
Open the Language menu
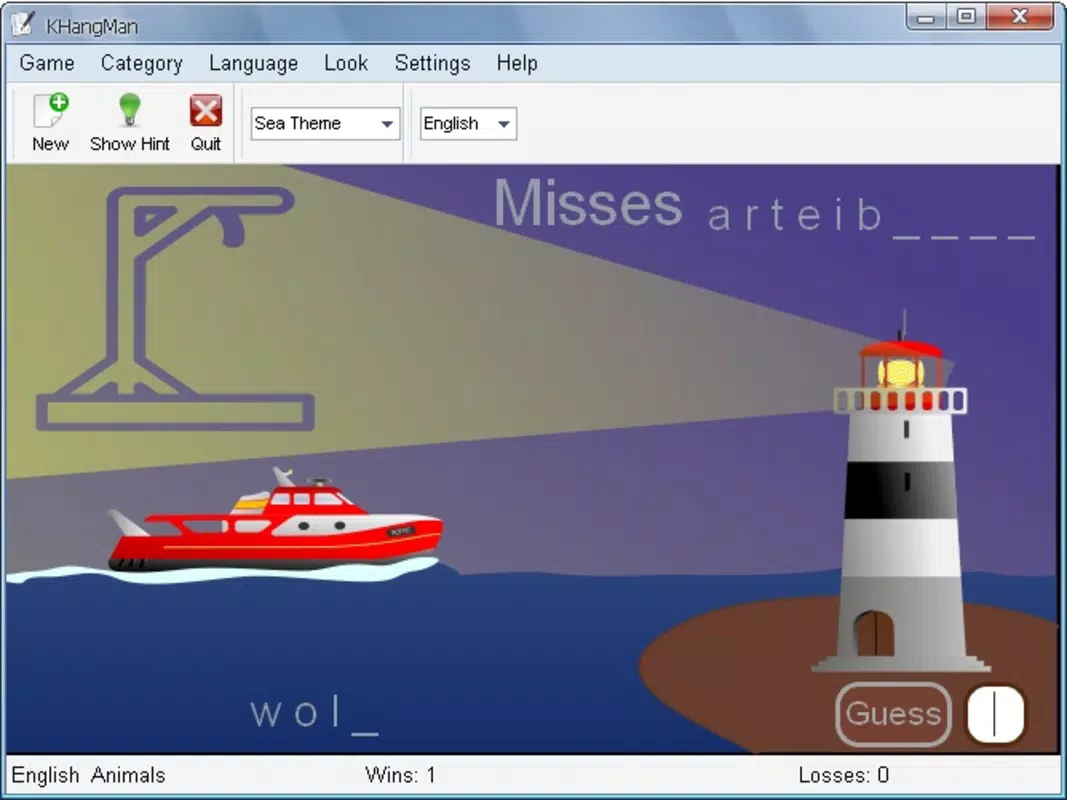253,63
